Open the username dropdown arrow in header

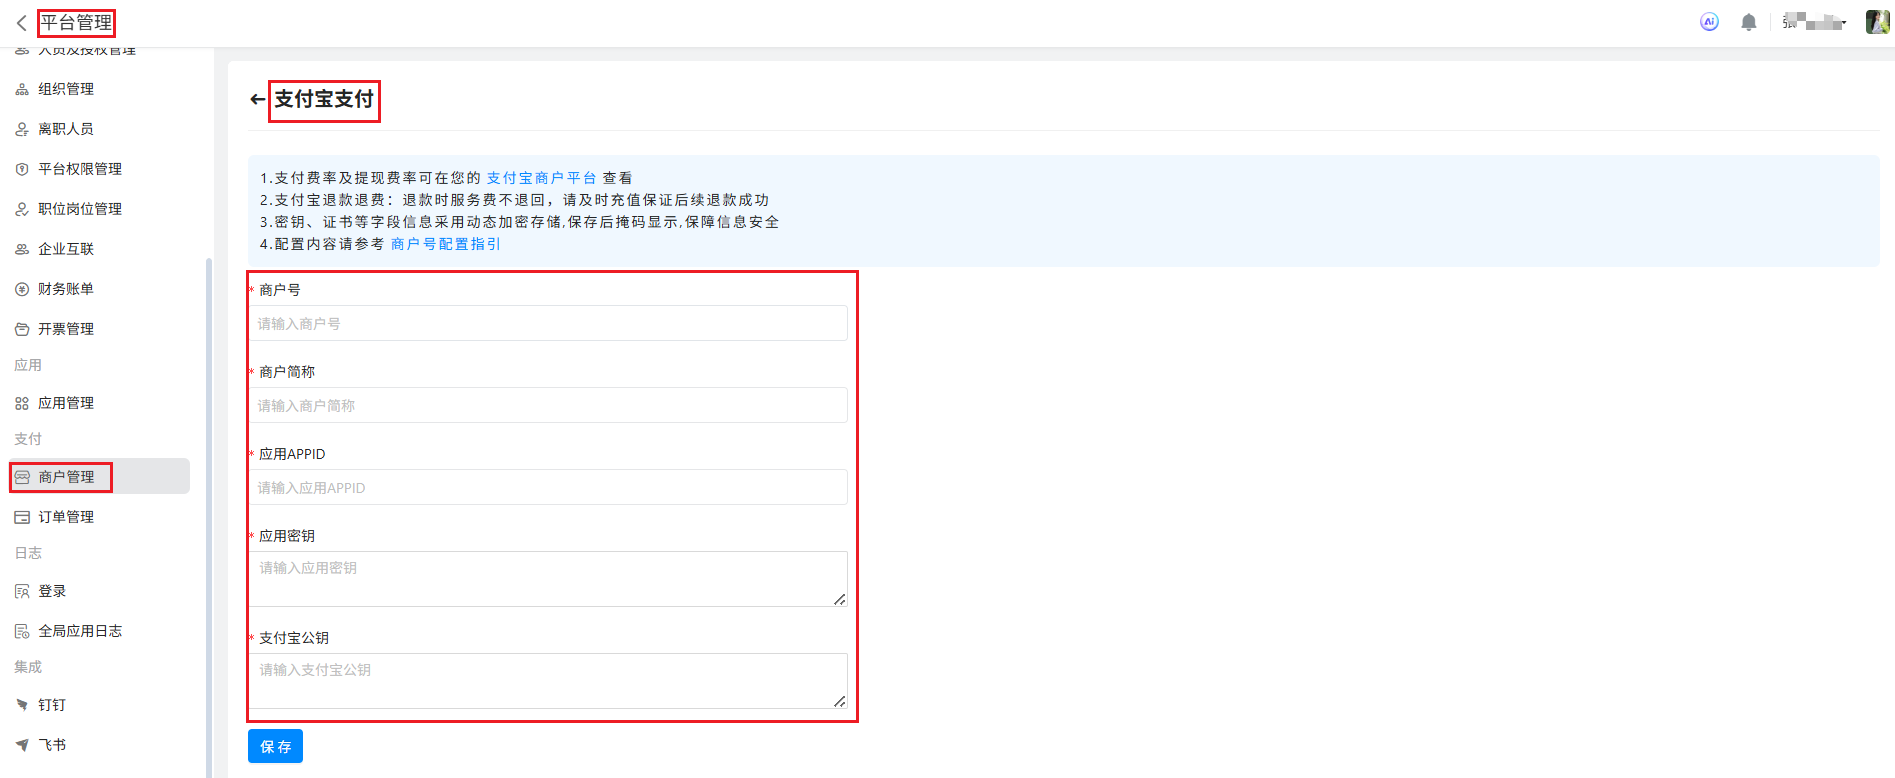point(1843,23)
